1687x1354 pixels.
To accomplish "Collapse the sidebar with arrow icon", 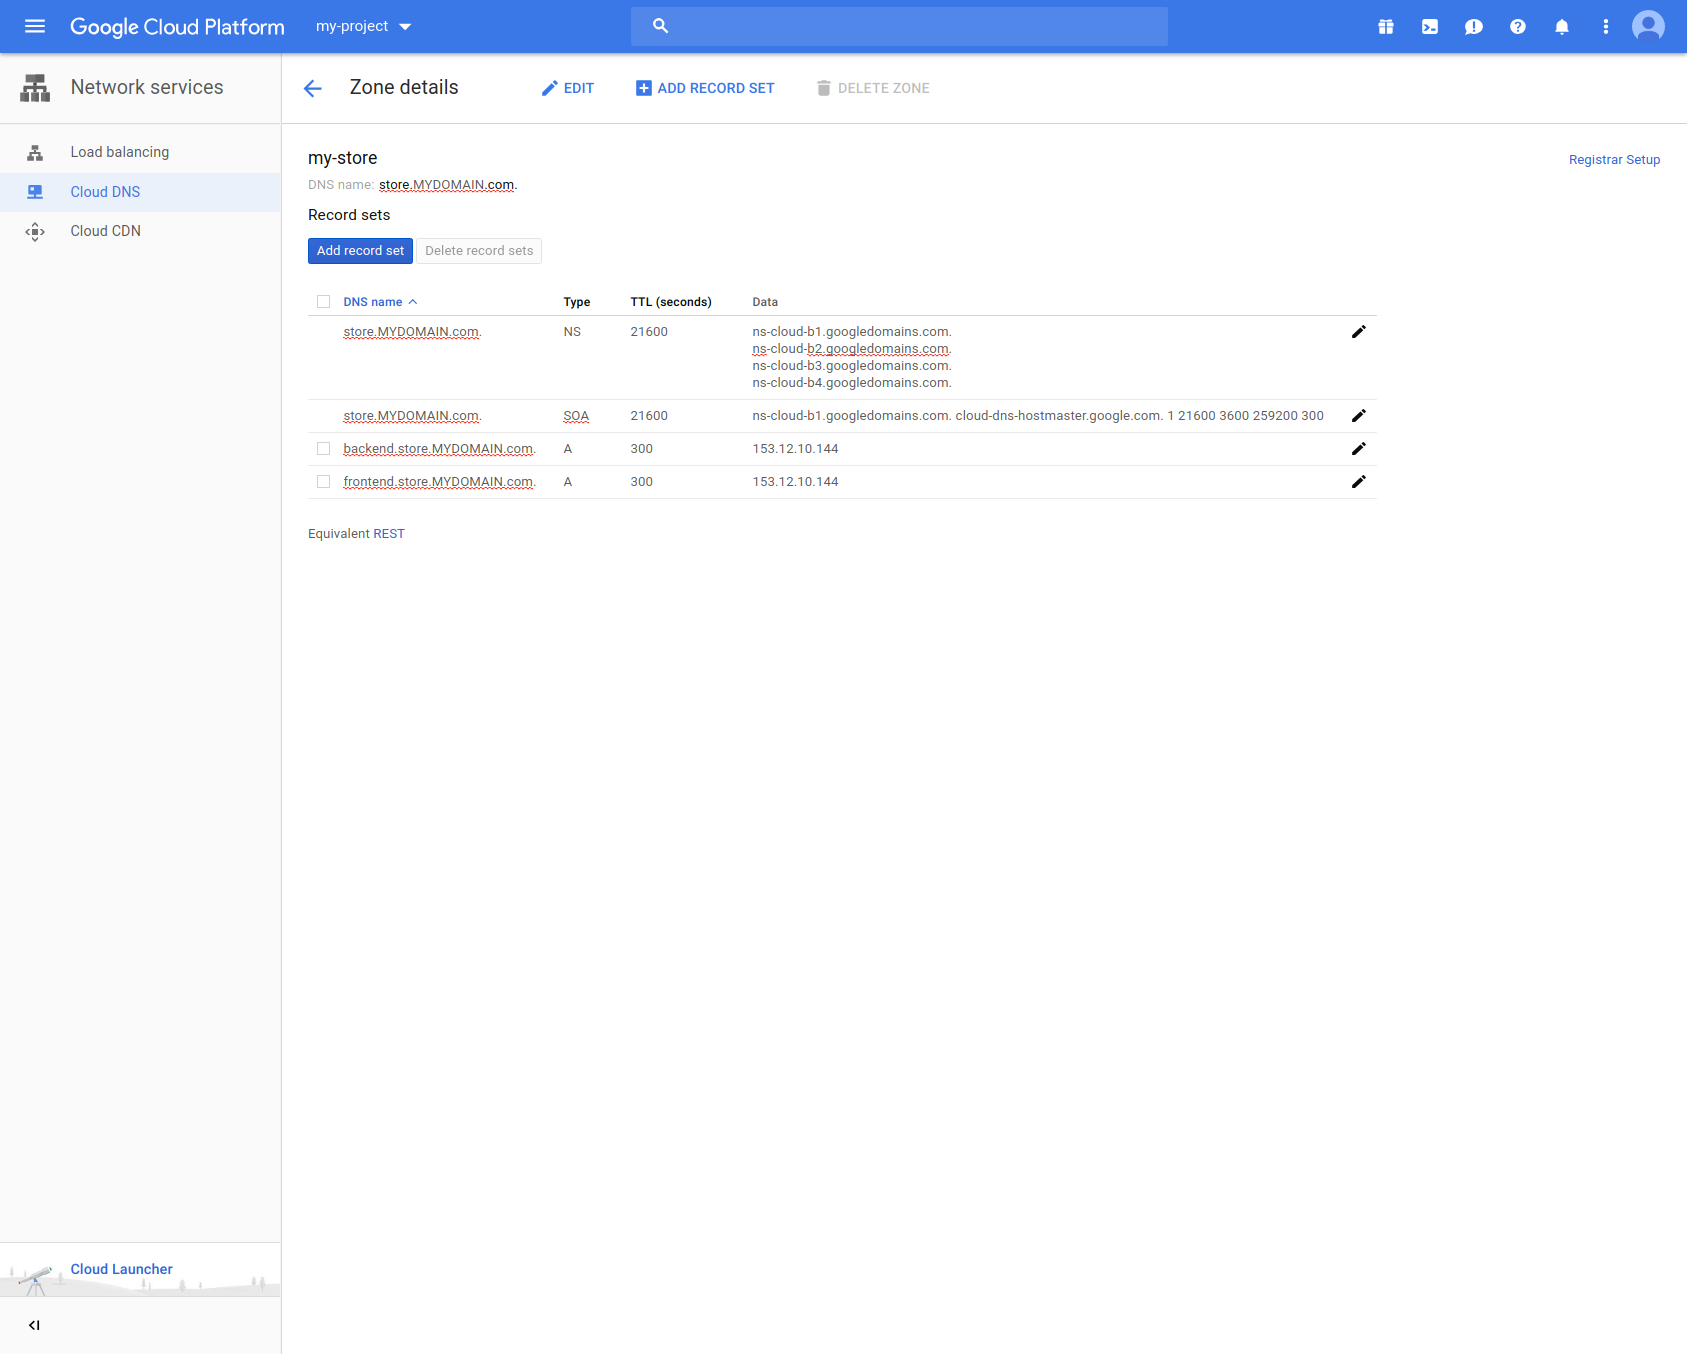I will click(34, 1326).
